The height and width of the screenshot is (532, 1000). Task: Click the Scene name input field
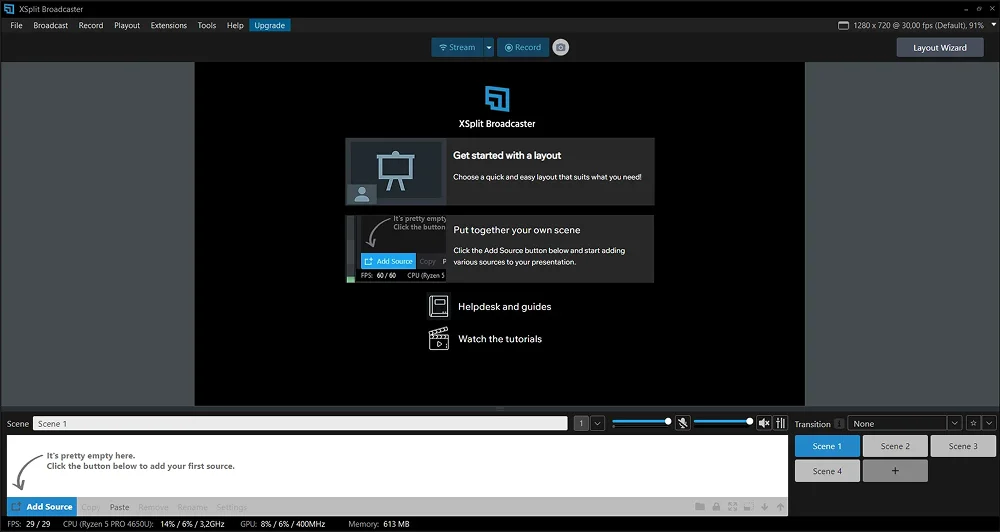tap(300, 424)
